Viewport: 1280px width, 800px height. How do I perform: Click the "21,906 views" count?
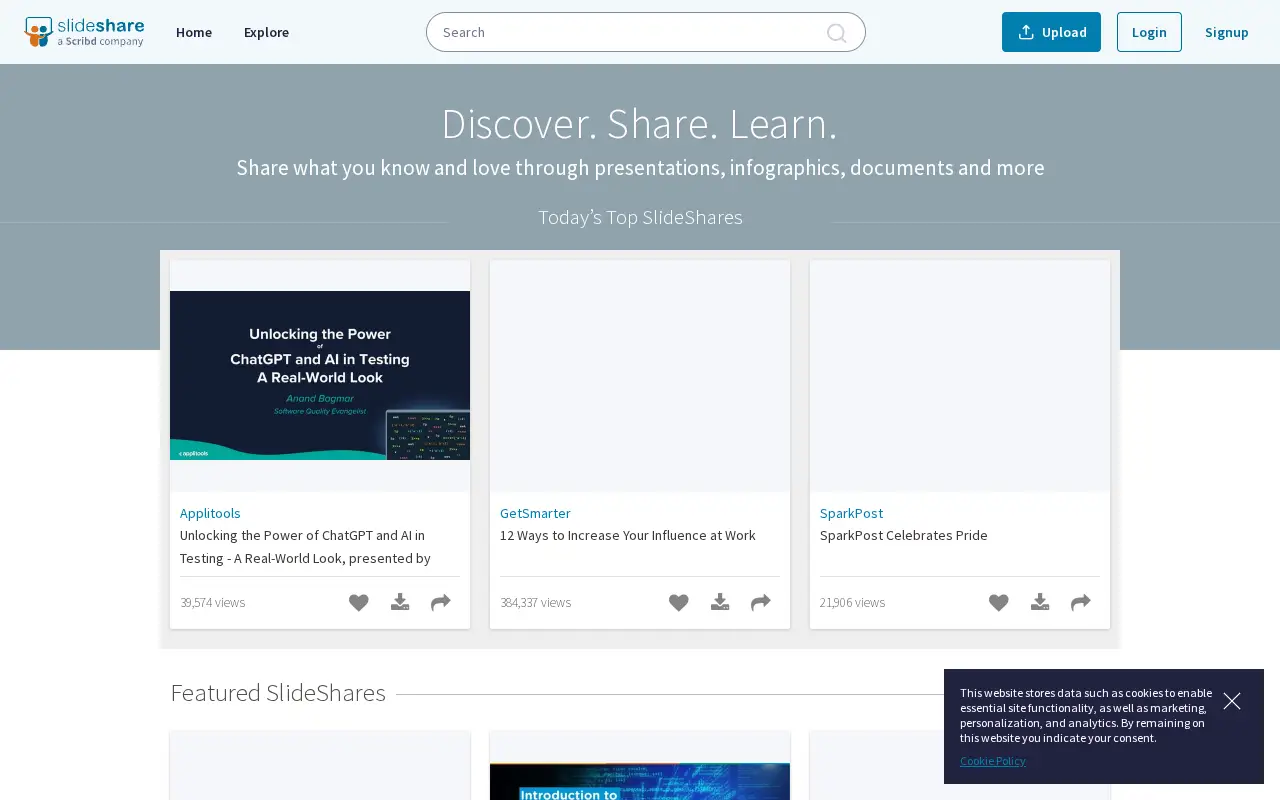tap(852, 602)
